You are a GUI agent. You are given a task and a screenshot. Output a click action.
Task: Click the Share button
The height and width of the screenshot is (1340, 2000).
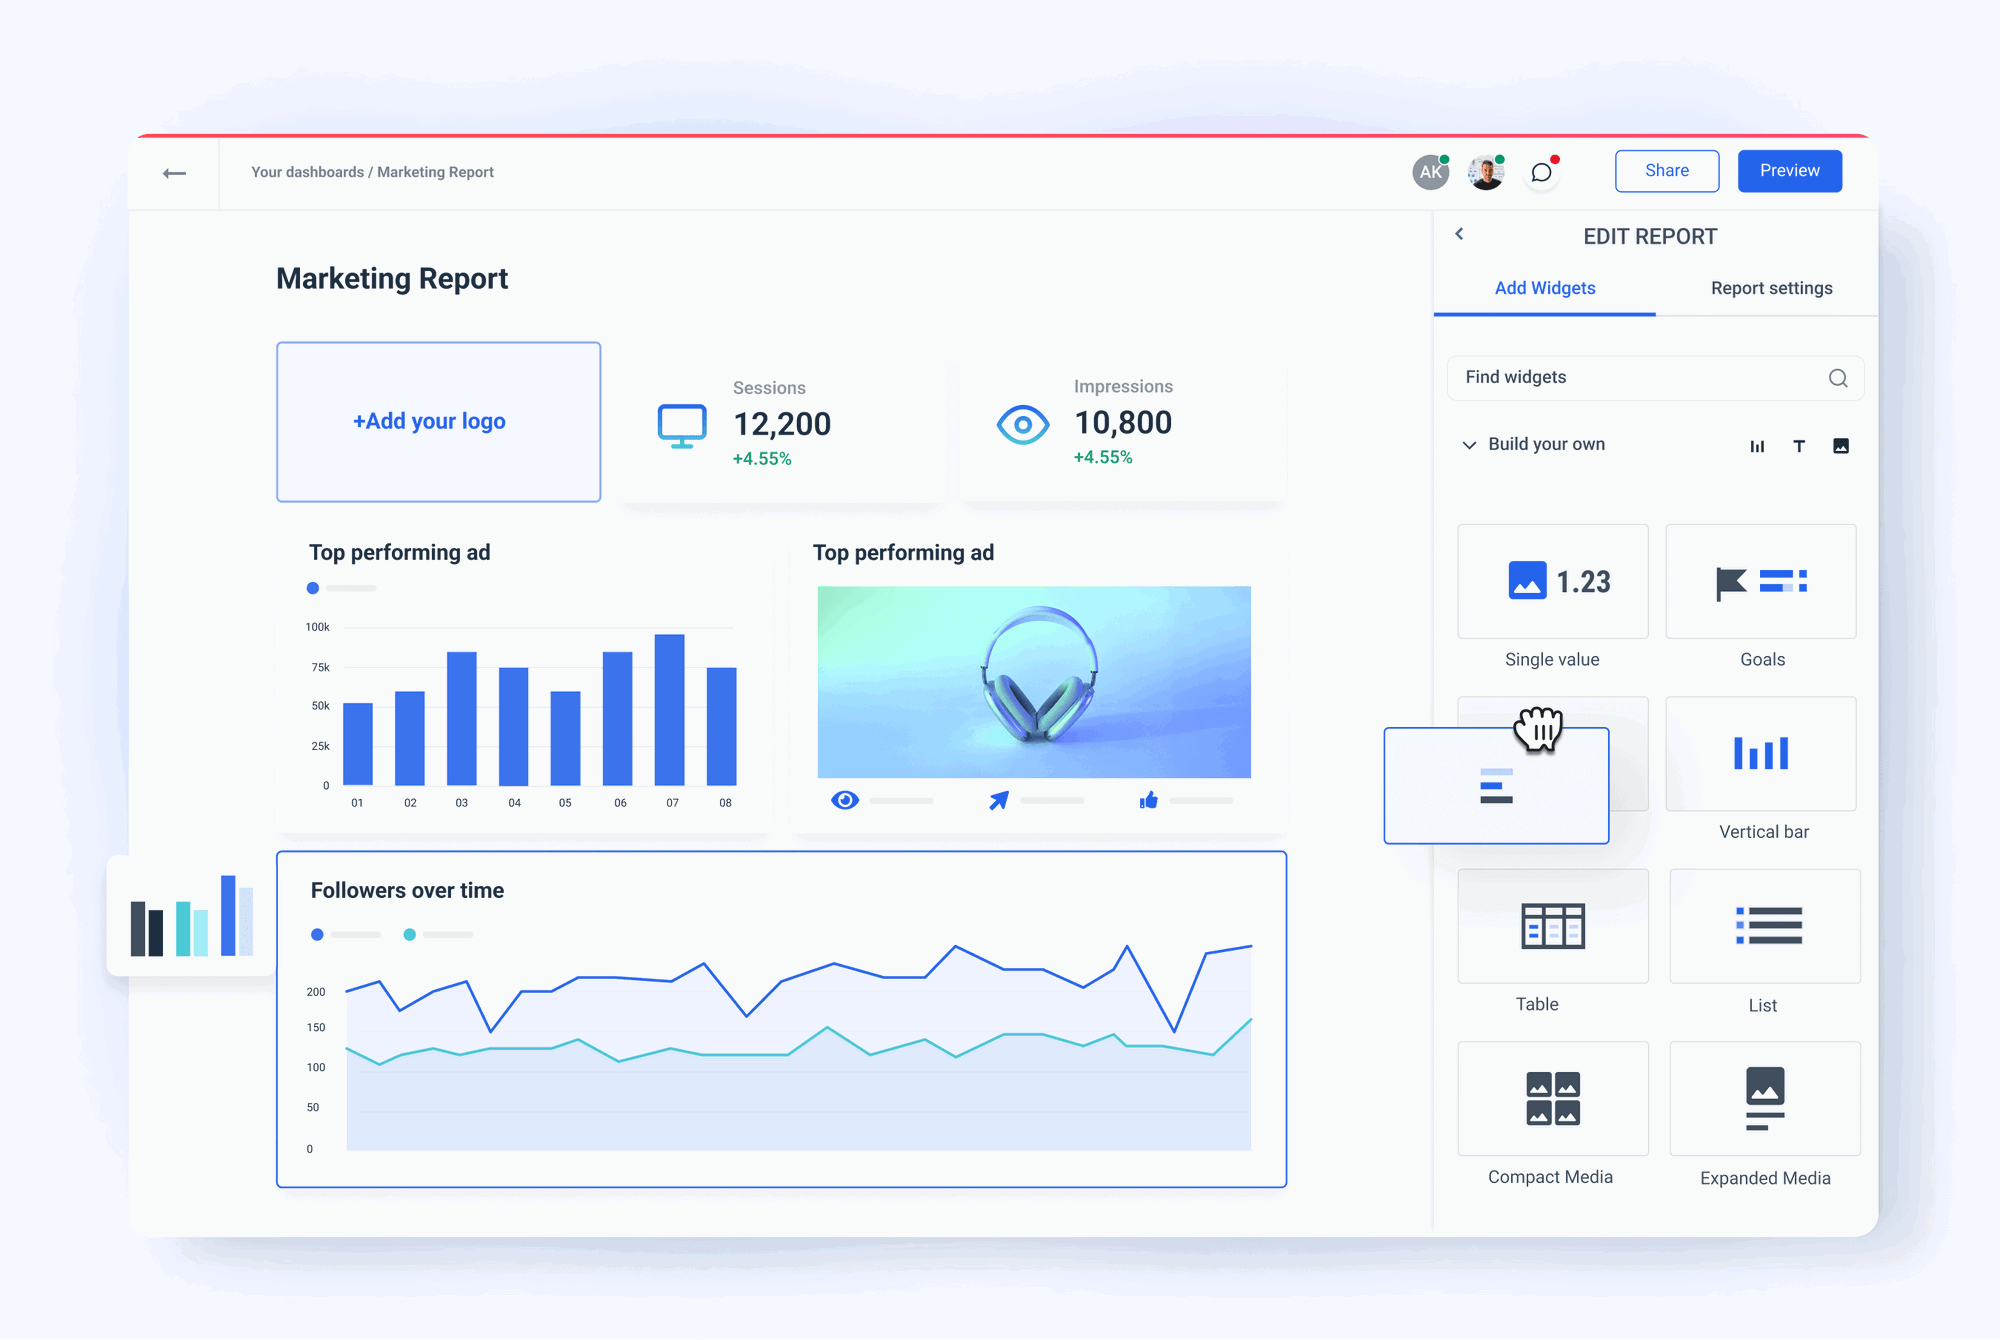pos(1666,170)
